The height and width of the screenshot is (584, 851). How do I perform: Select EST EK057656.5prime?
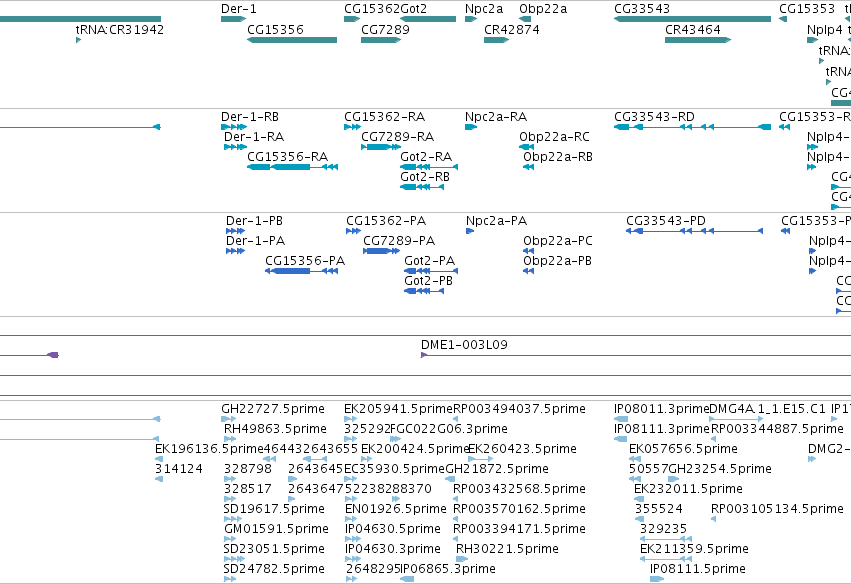pyautogui.click(x=635, y=459)
